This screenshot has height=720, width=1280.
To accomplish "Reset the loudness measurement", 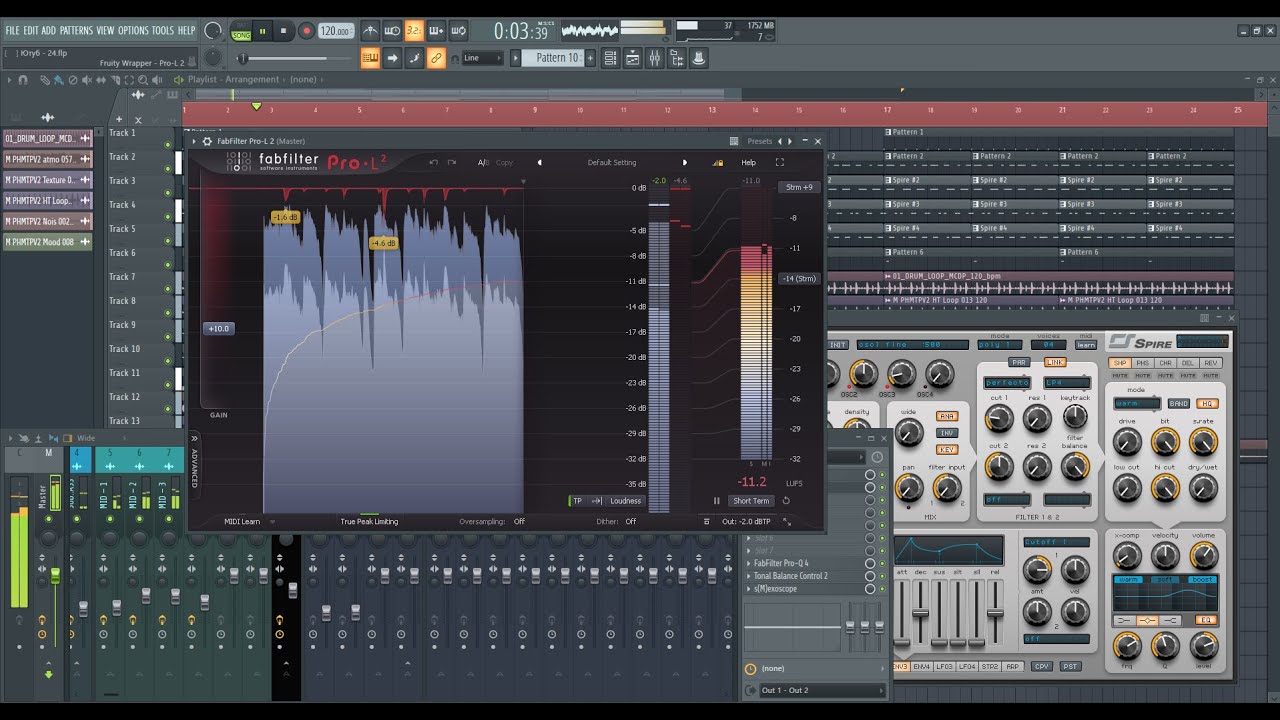I will click(786, 501).
